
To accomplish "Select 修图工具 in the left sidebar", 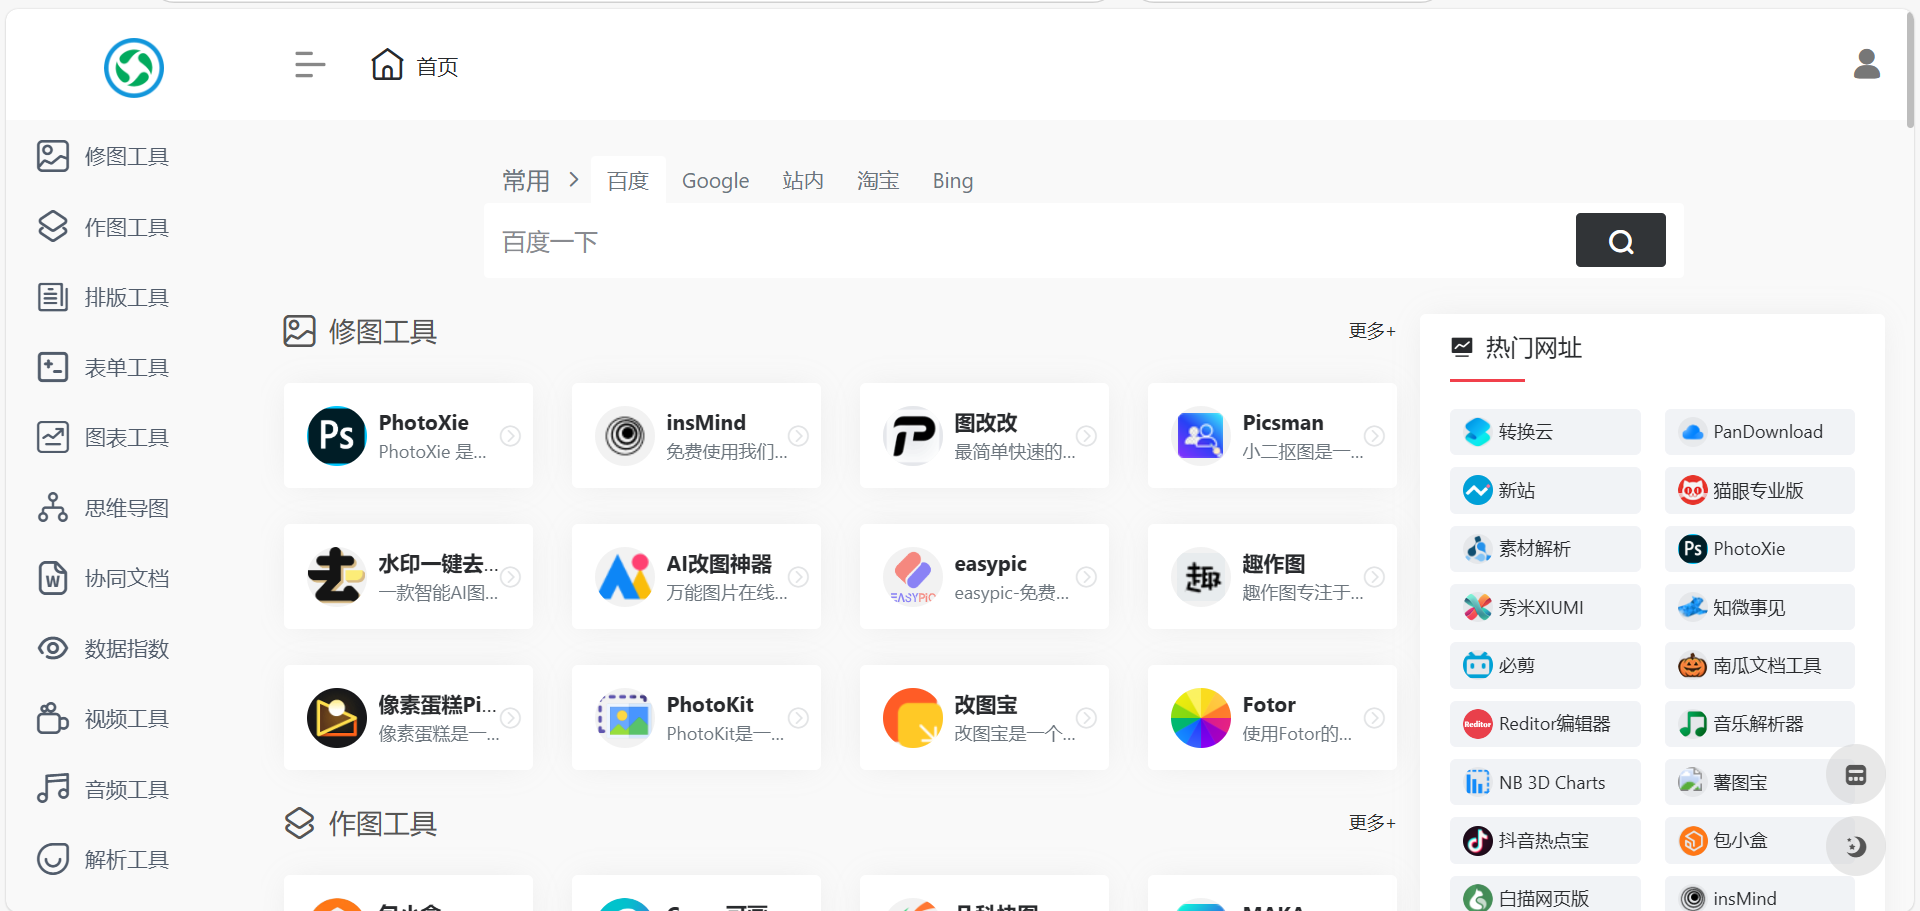I will tap(103, 156).
